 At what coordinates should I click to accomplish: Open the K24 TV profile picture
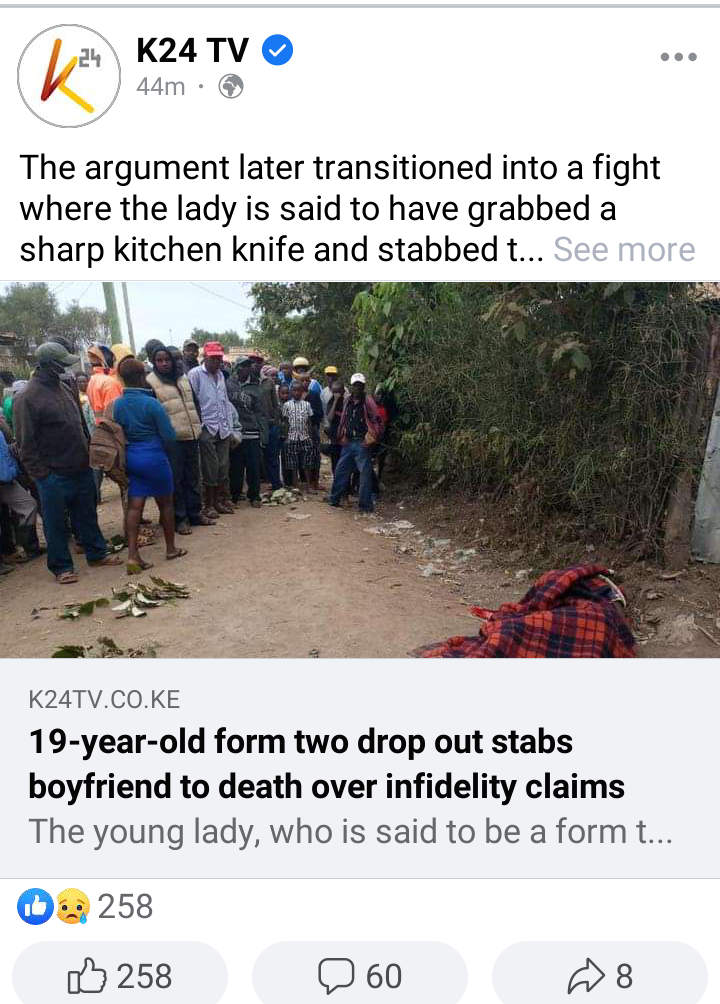[x=69, y=76]
